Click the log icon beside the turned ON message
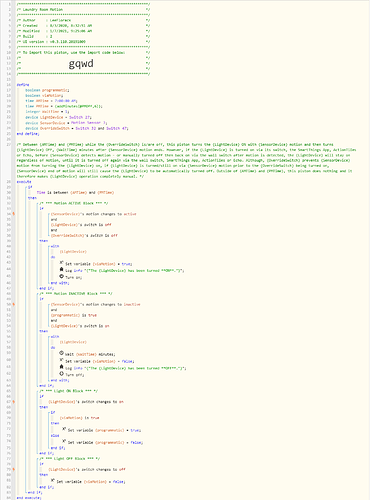The height and width of the screenshot is (500, 372). 61,269
